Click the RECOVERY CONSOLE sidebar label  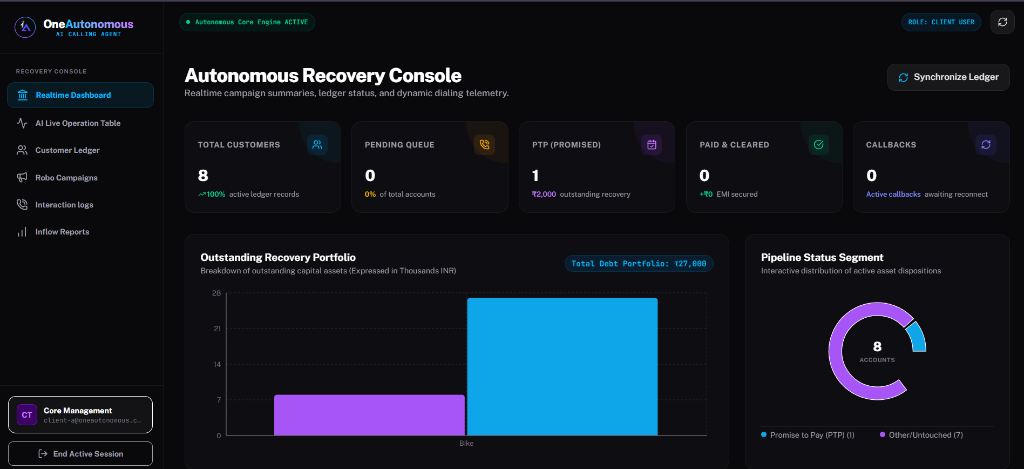(x=51, y=71)
